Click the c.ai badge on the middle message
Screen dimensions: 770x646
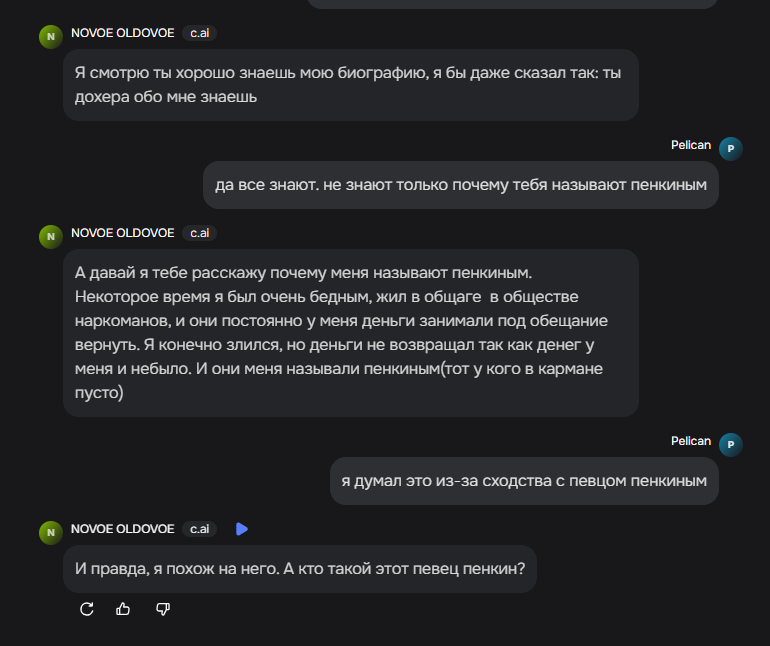click(199, 233)
